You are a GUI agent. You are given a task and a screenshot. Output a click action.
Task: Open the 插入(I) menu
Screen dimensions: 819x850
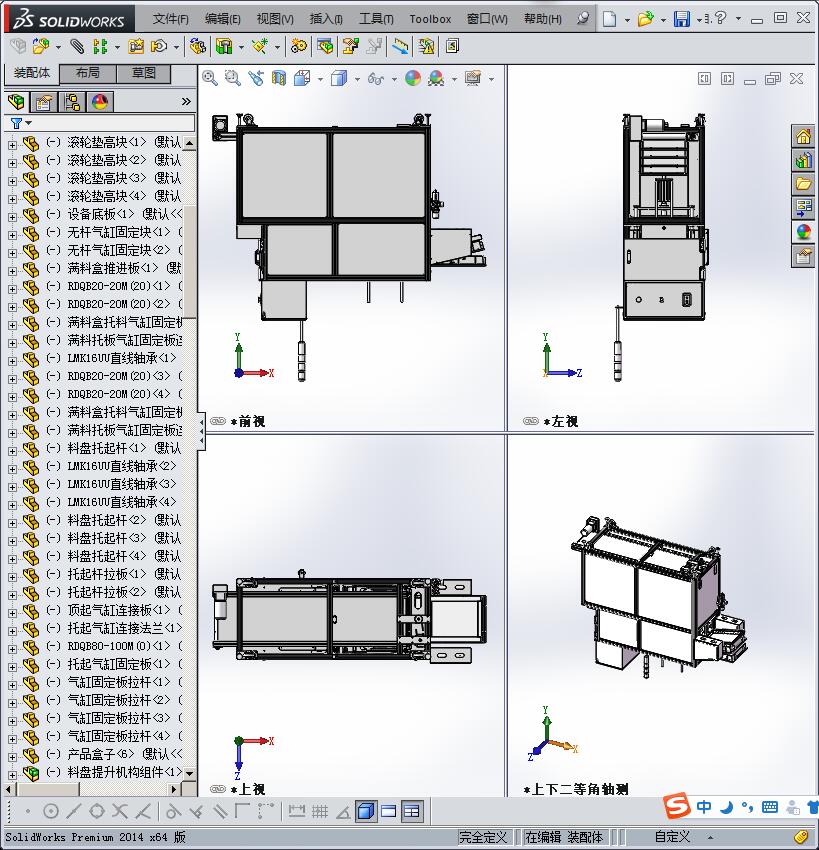pos(326,19)
